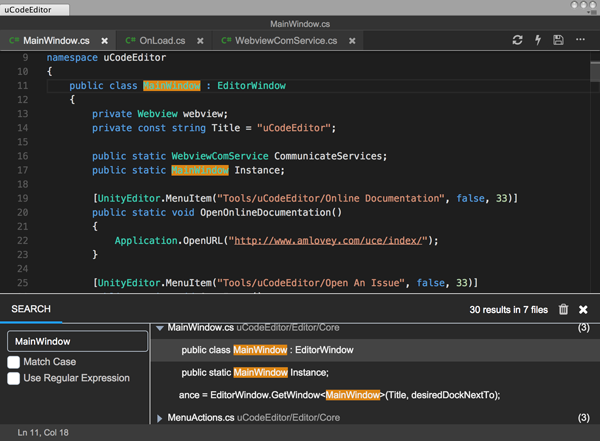
Task: Click highlighted MainWindow on line 17
Action: coord(200,170)
